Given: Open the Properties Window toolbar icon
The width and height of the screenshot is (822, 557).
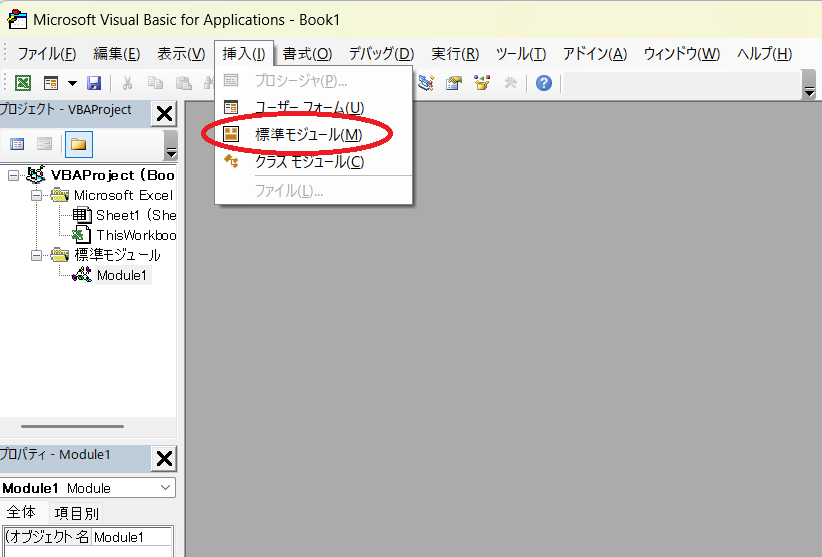Looking at the screenshot, I should 455,83.
